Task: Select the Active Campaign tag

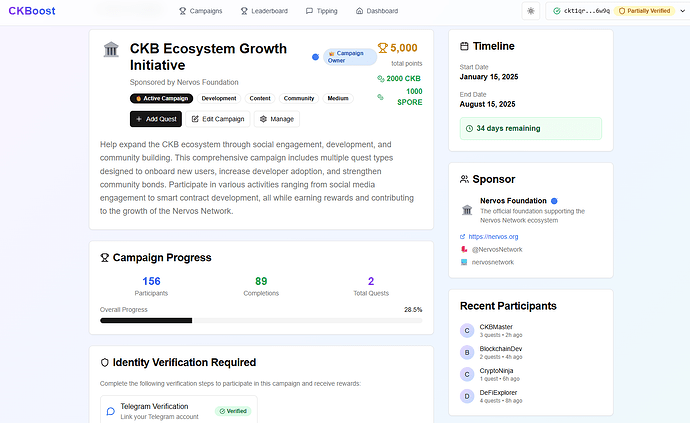Action: 161,99
